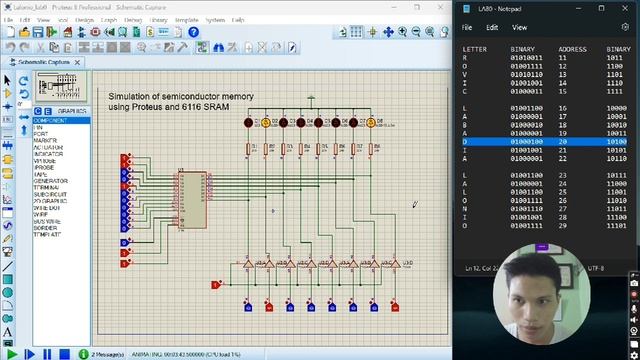
Task: Open a project with the folder icon
Action: pos(24,32)
